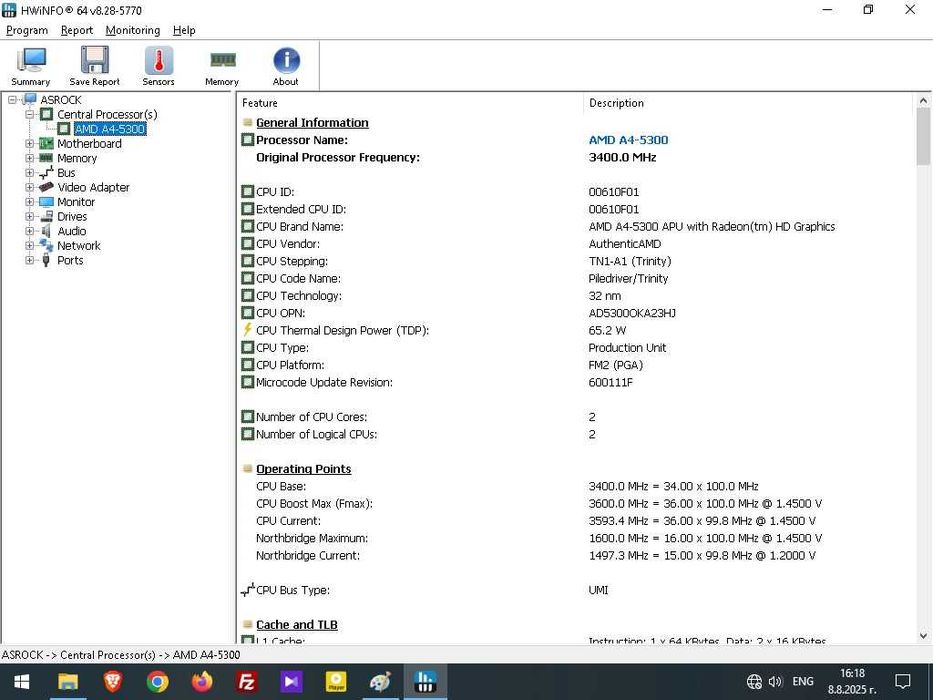Open File Explorer from the taskbar
Image resolution: width=933 pixels, height=700 pixels.
[x=67, y=682]
